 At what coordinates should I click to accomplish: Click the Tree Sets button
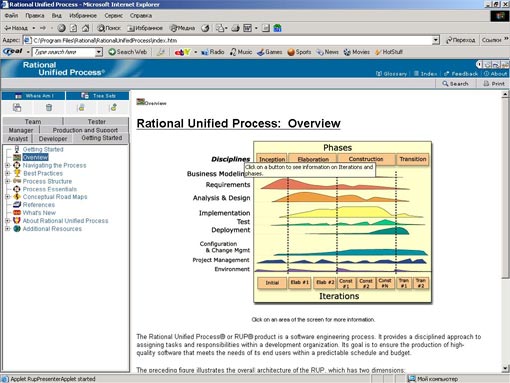click(98, 96)
